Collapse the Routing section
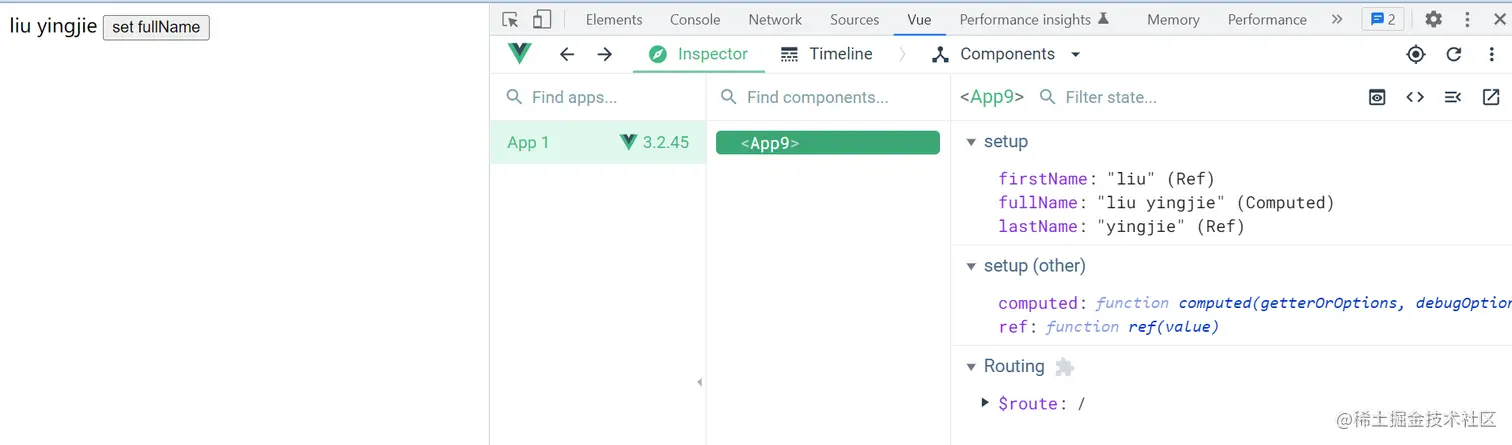Viewport: 1512px width, 445px height. pyautogui.click(x=971, y=367)
